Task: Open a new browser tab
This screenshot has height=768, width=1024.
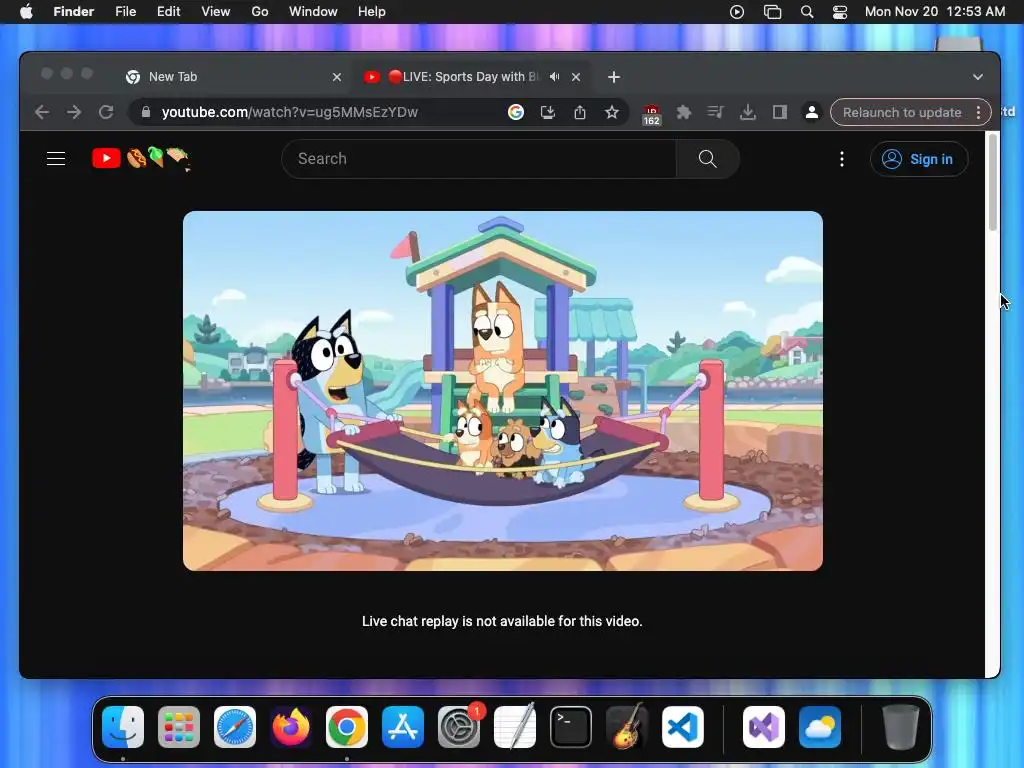Action: [614, 77]
